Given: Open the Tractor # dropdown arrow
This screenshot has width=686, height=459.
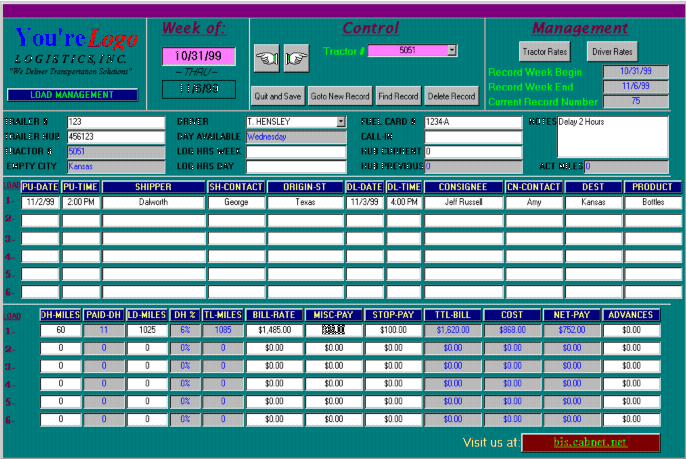Looking at the screenshot, I should tap(452, 50).
